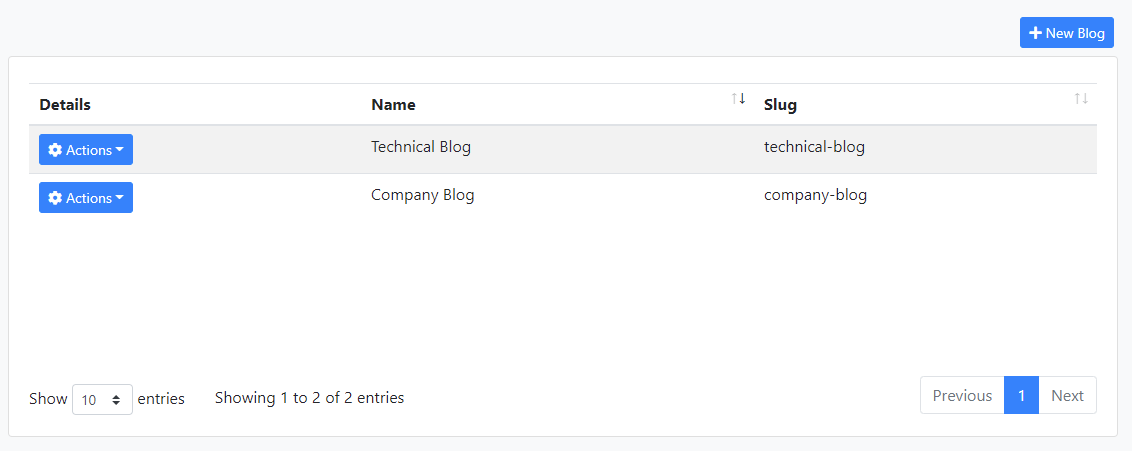1132x451 pixels.
Task: Select the Technical Blog name cell
Action: (x=421, y=147)
